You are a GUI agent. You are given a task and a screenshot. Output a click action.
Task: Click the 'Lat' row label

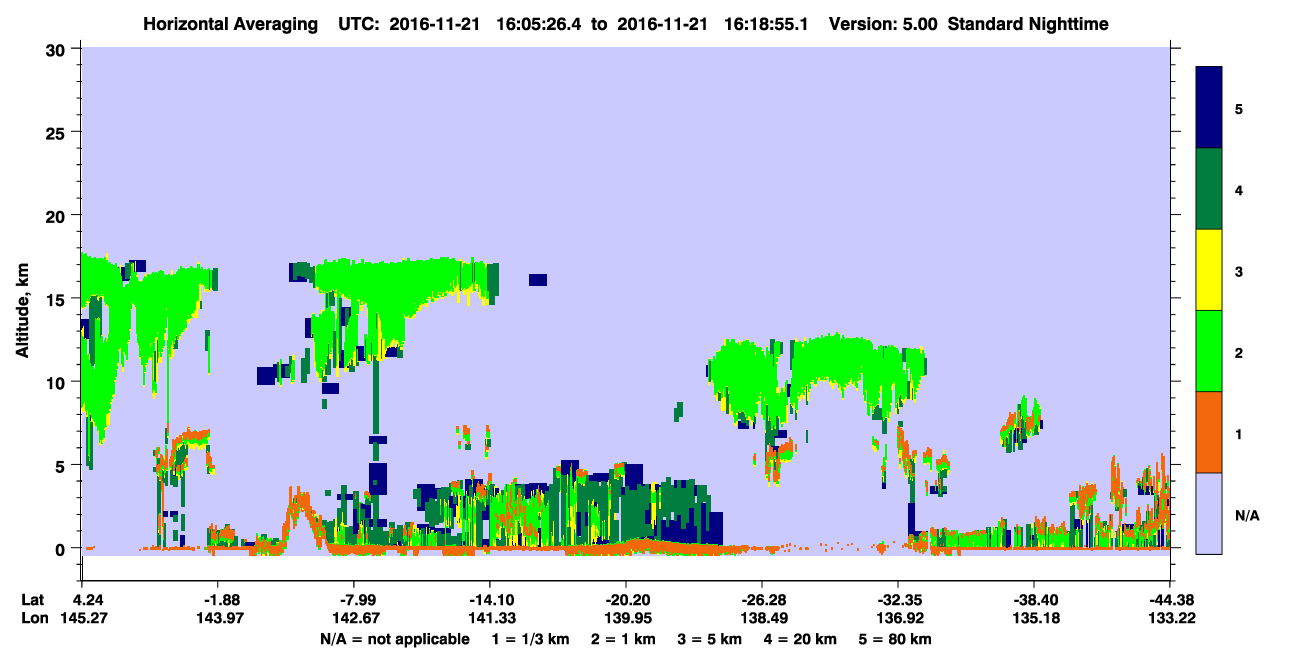(x=33, y=600)
